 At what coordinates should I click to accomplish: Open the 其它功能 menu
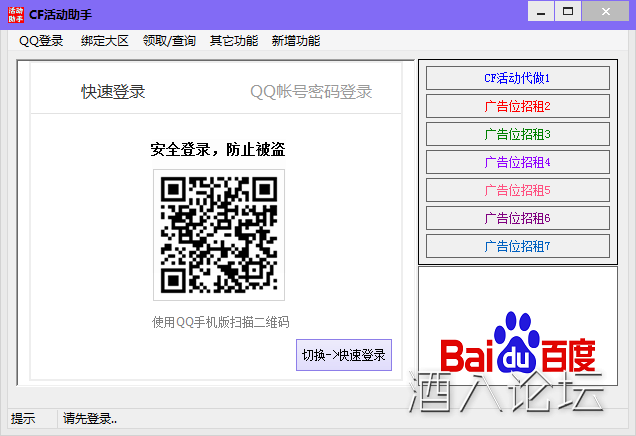pyautogui.click(x=234, y=41)
